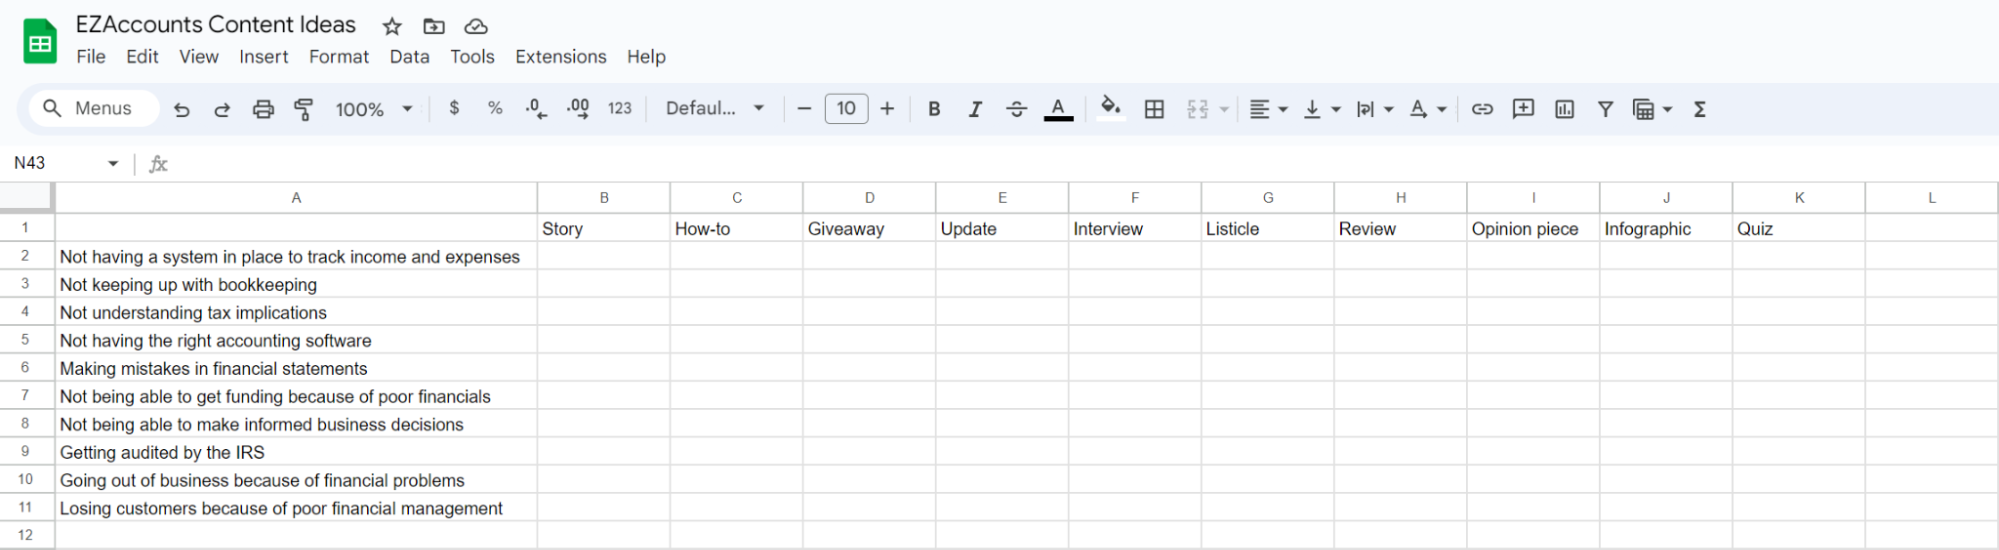This screenshot has width=1999, height=550.
Task: Insert a link with the chain icon
Action: click(1482, 109)
